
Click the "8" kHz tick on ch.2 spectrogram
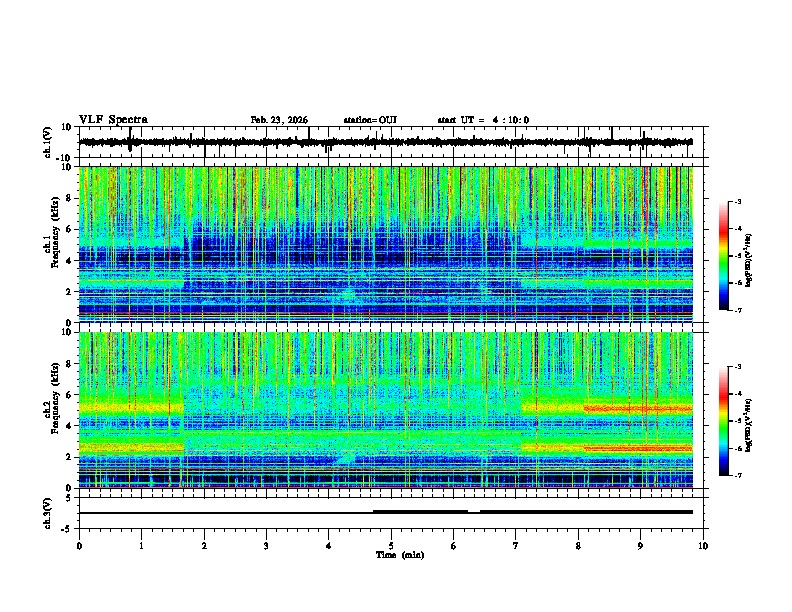click(x=69, y=364)
